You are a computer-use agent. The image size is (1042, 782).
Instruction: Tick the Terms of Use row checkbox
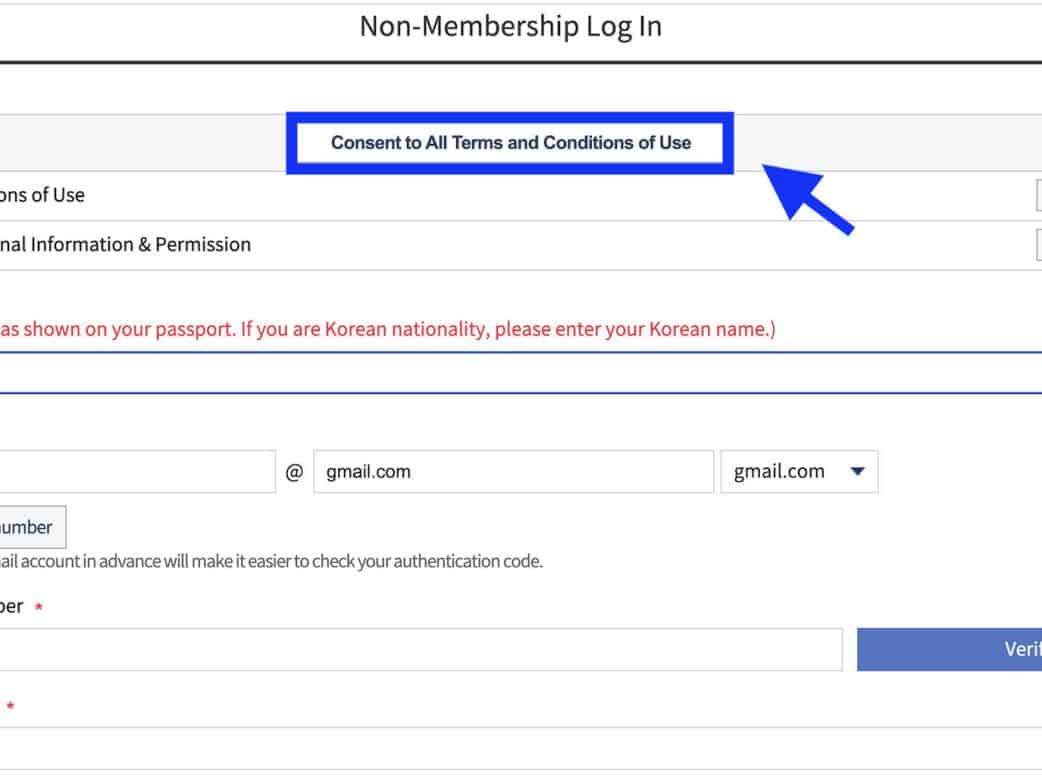click(1038, 197)
